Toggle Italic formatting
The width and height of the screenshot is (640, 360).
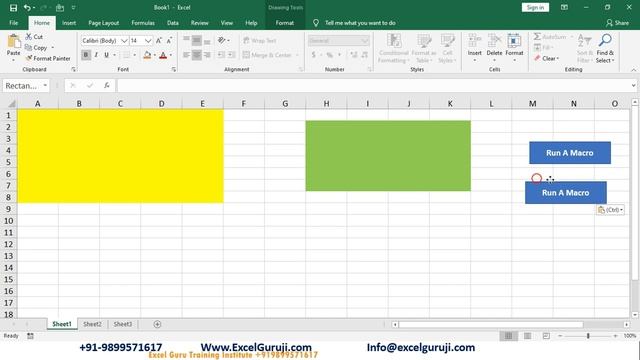96,55
